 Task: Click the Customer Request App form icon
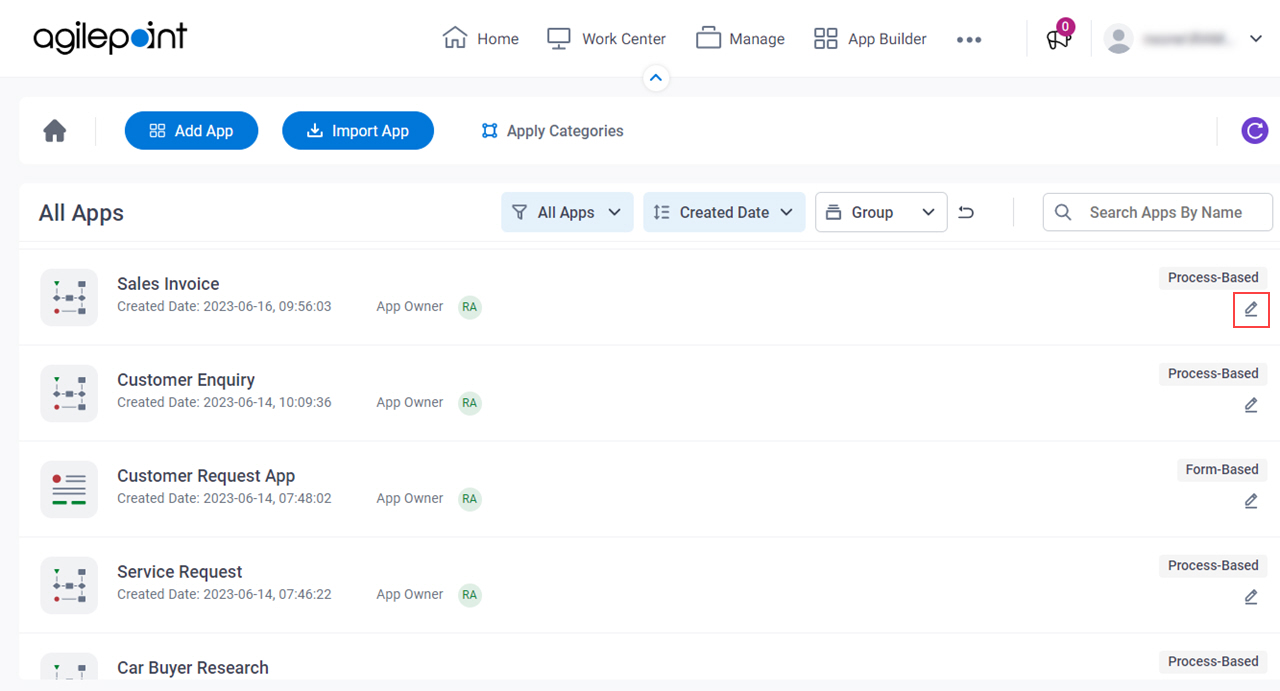[69, 489]
